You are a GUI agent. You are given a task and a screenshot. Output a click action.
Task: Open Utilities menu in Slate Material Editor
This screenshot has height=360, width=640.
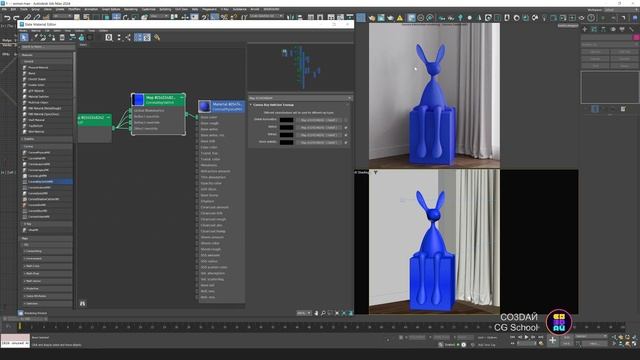103,31
